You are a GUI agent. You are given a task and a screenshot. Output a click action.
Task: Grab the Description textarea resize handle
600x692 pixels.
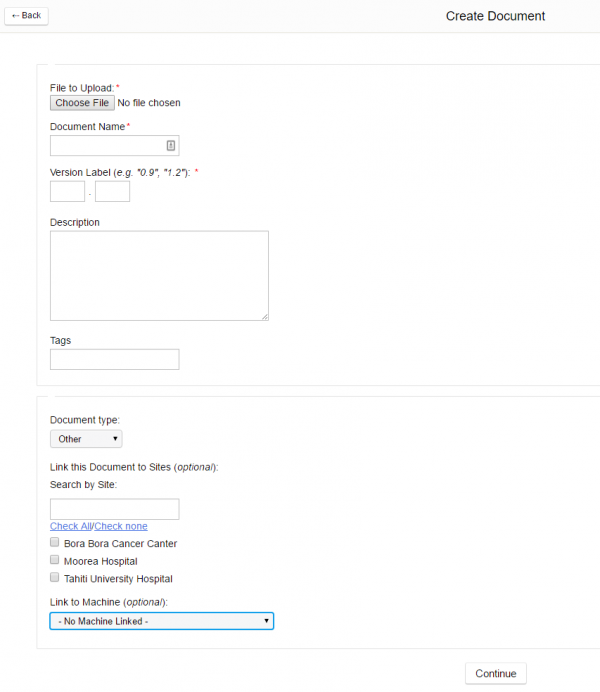click(x=265, y=316)
